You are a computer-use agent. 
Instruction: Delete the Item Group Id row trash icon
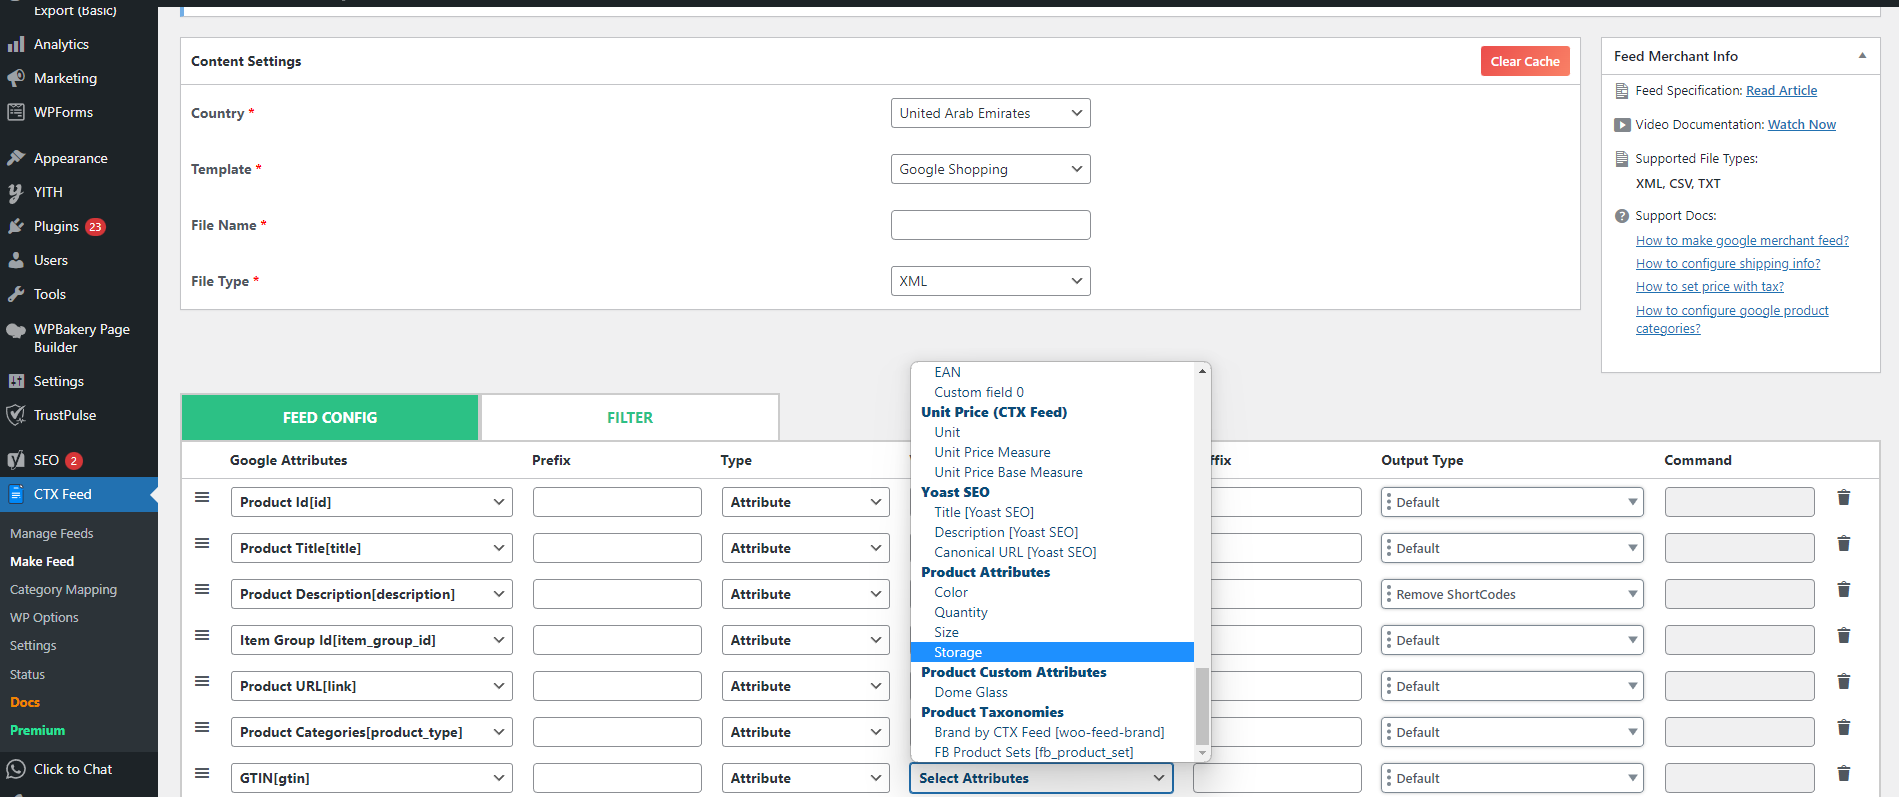pyautogui.click(x=1844, y=636)
